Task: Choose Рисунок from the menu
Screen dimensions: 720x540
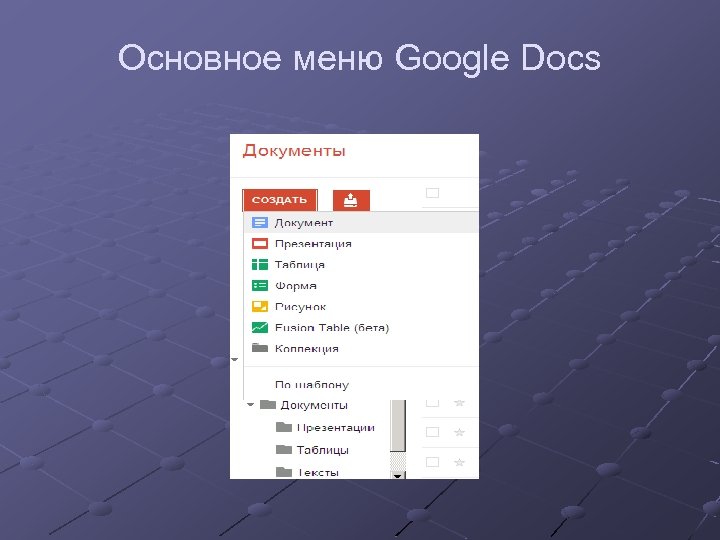Action: pos(361,306)
